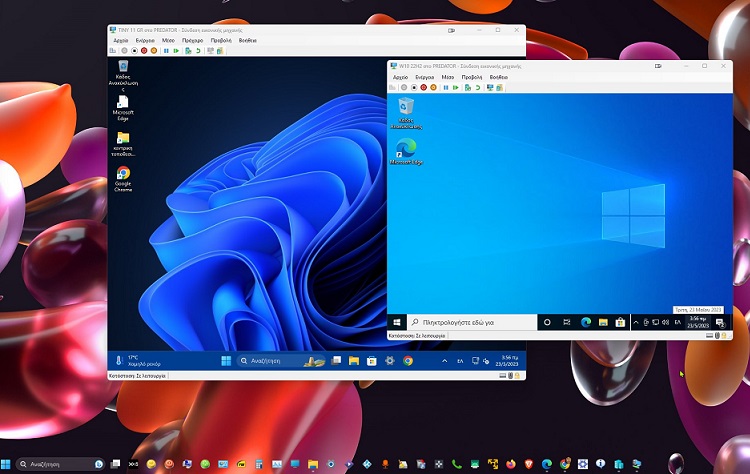Click Cortana circle in W10 22H2 guest taskbar
The height and width of the screenshot is (474, 750).
[547, 322]
